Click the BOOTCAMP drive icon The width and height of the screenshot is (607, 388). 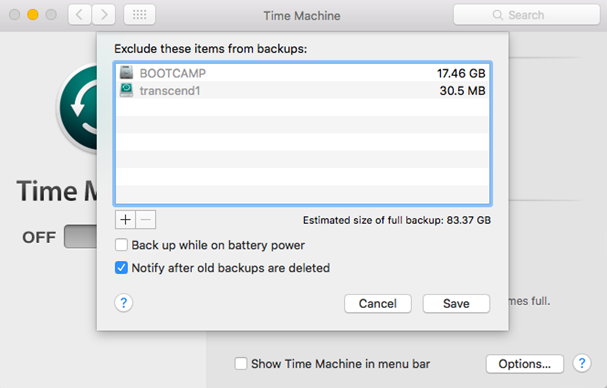pyautogui.click(x=126, y=72)
